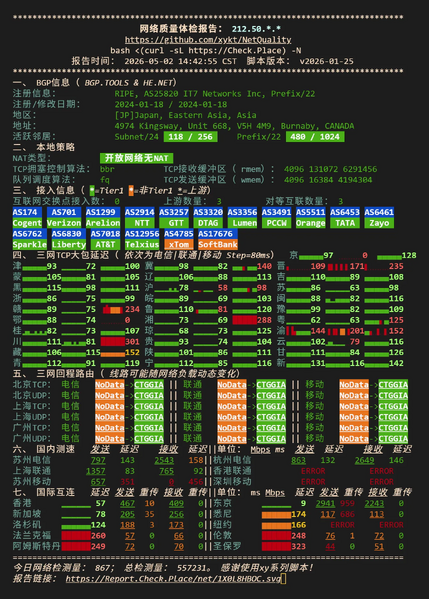Click the AS3320 badge
Image resolution: width=429 pixels, height=599 pixels.
(x=208, y=212)
